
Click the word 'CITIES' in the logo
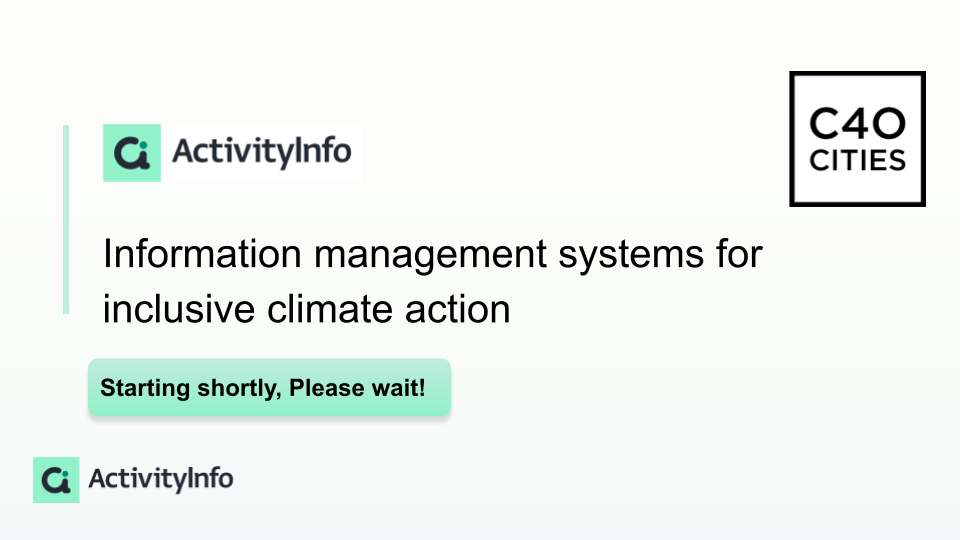coord(857,161)
